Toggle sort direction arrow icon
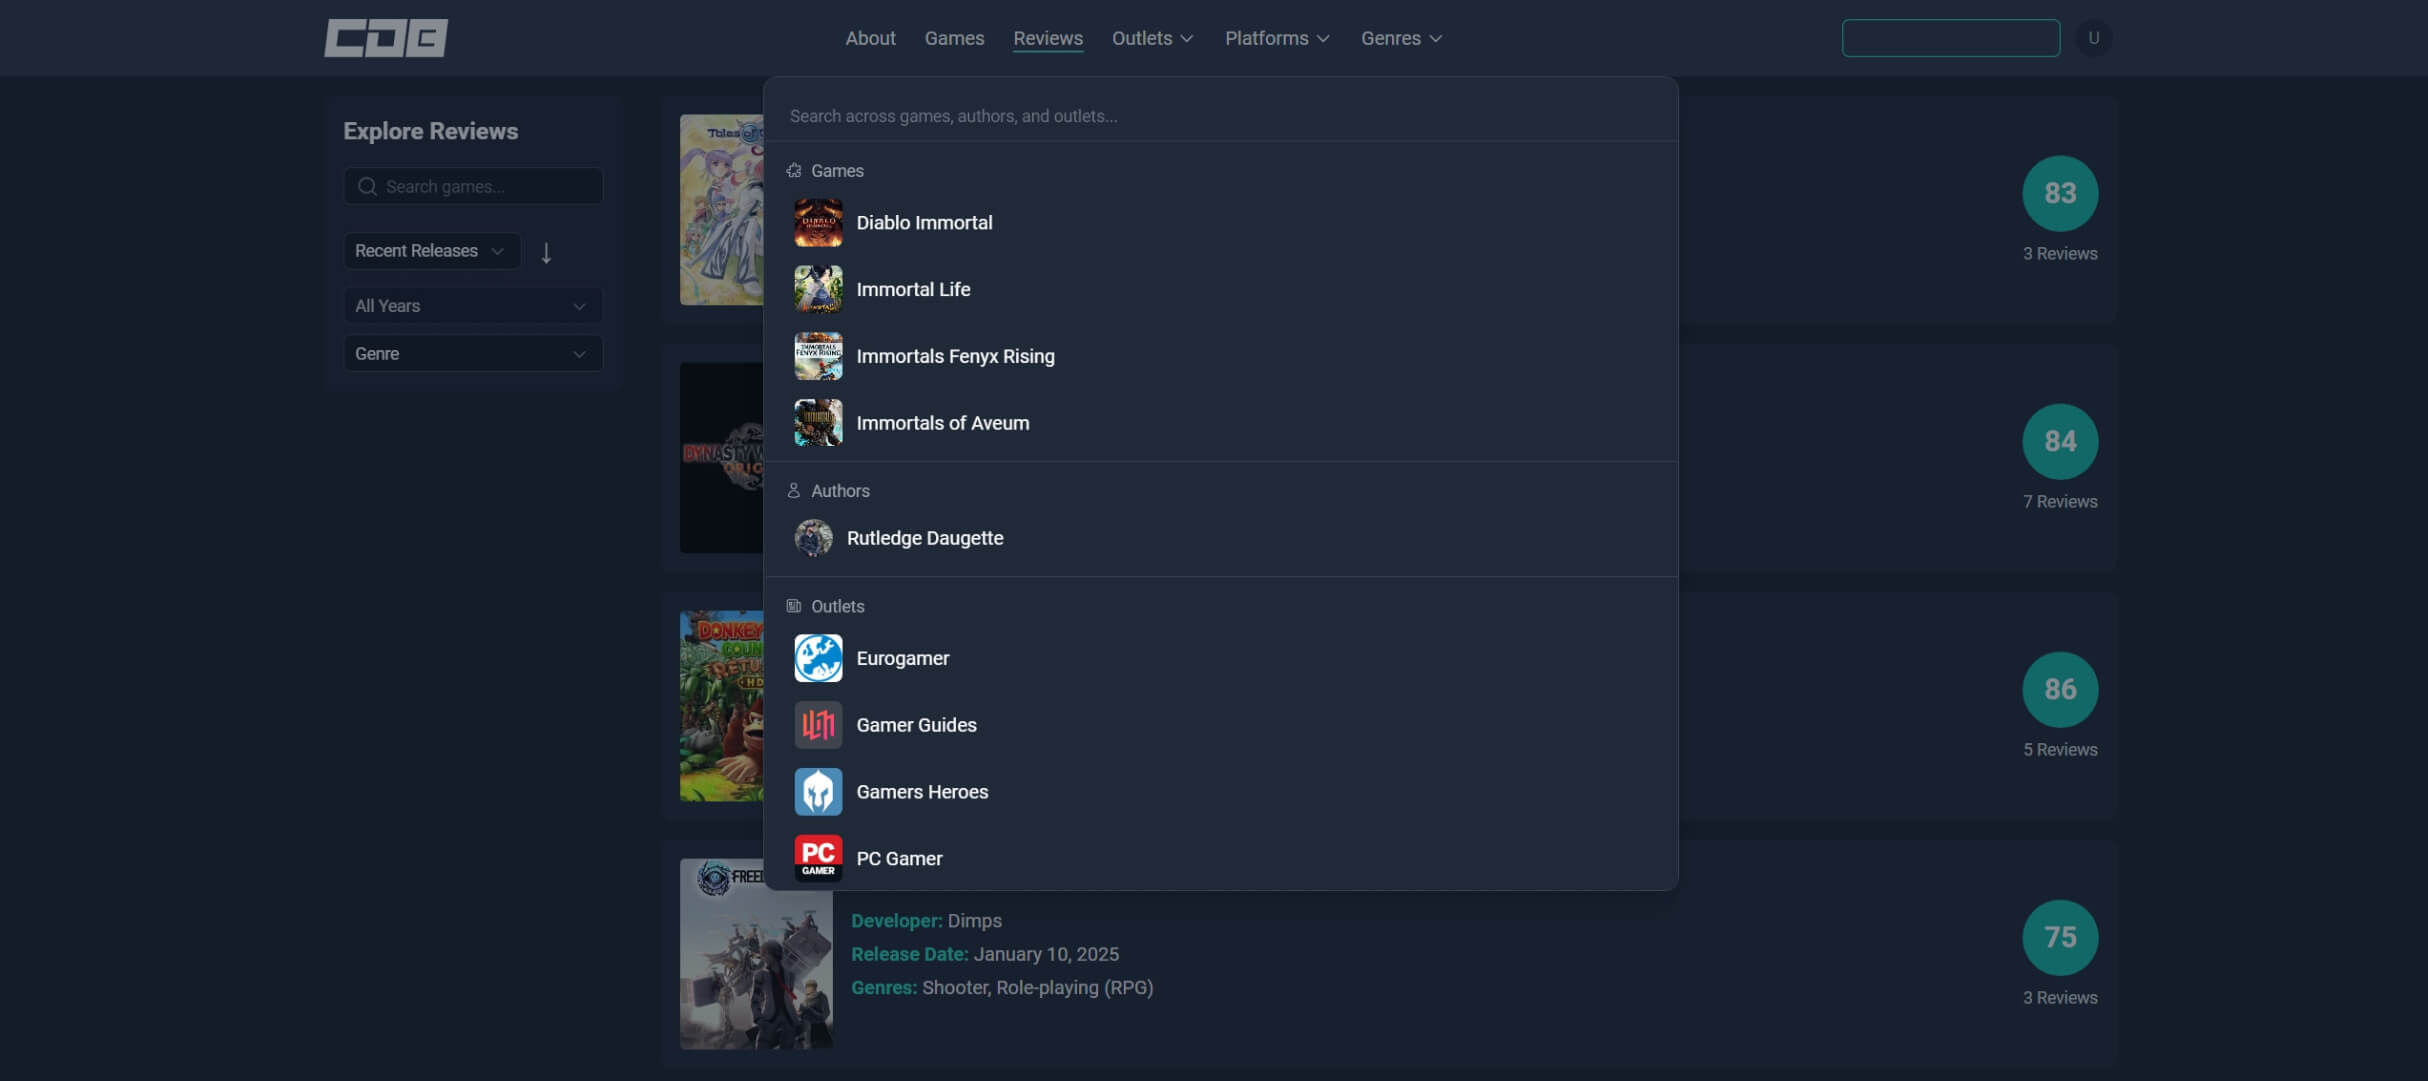 [546, 252]
